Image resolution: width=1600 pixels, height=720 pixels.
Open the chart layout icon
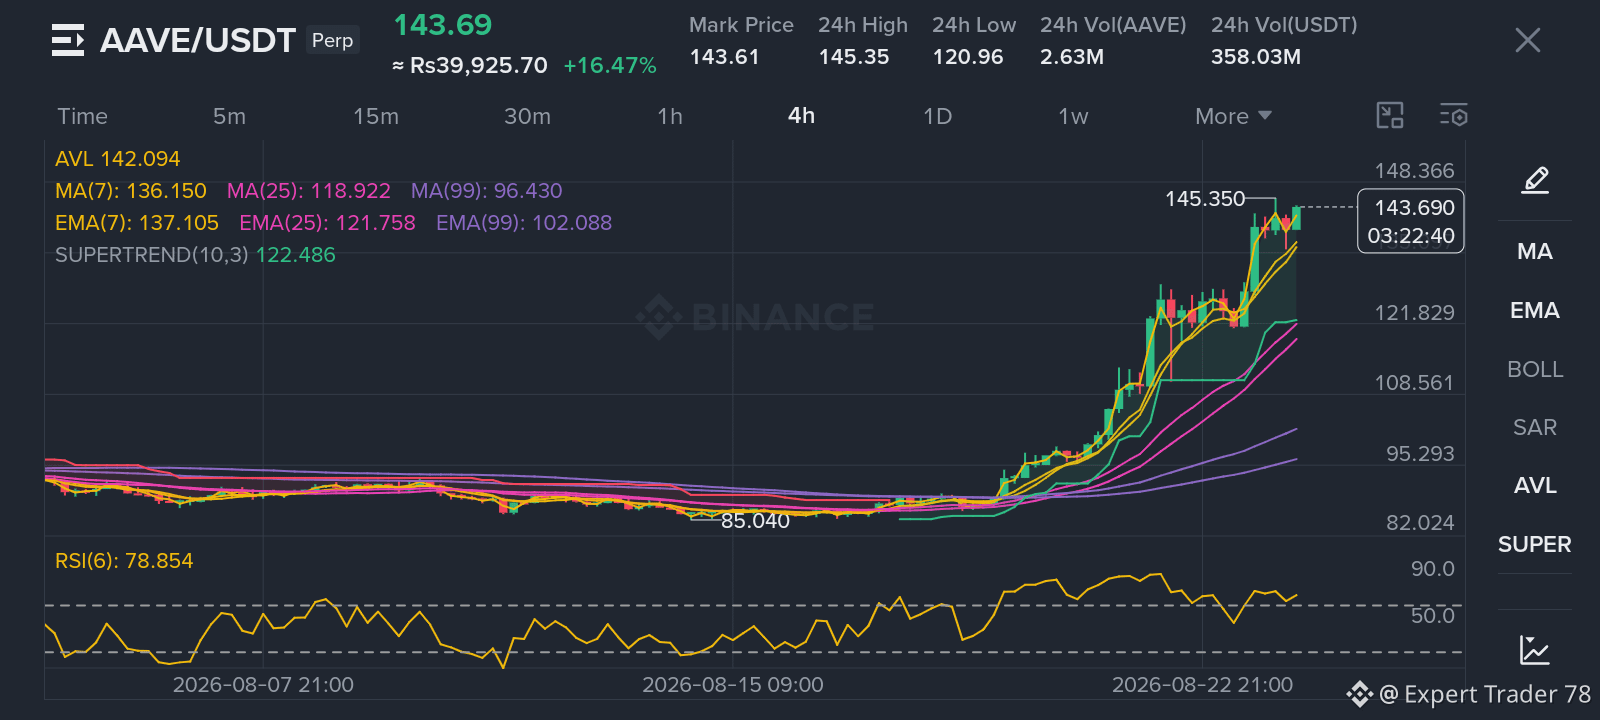pos(1390,116)
